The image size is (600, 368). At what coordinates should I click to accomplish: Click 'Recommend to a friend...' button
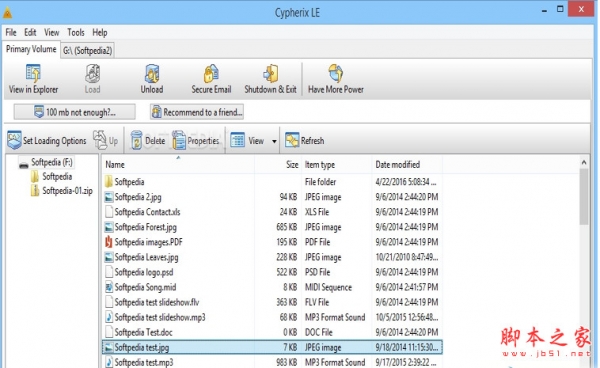(197, 112)
